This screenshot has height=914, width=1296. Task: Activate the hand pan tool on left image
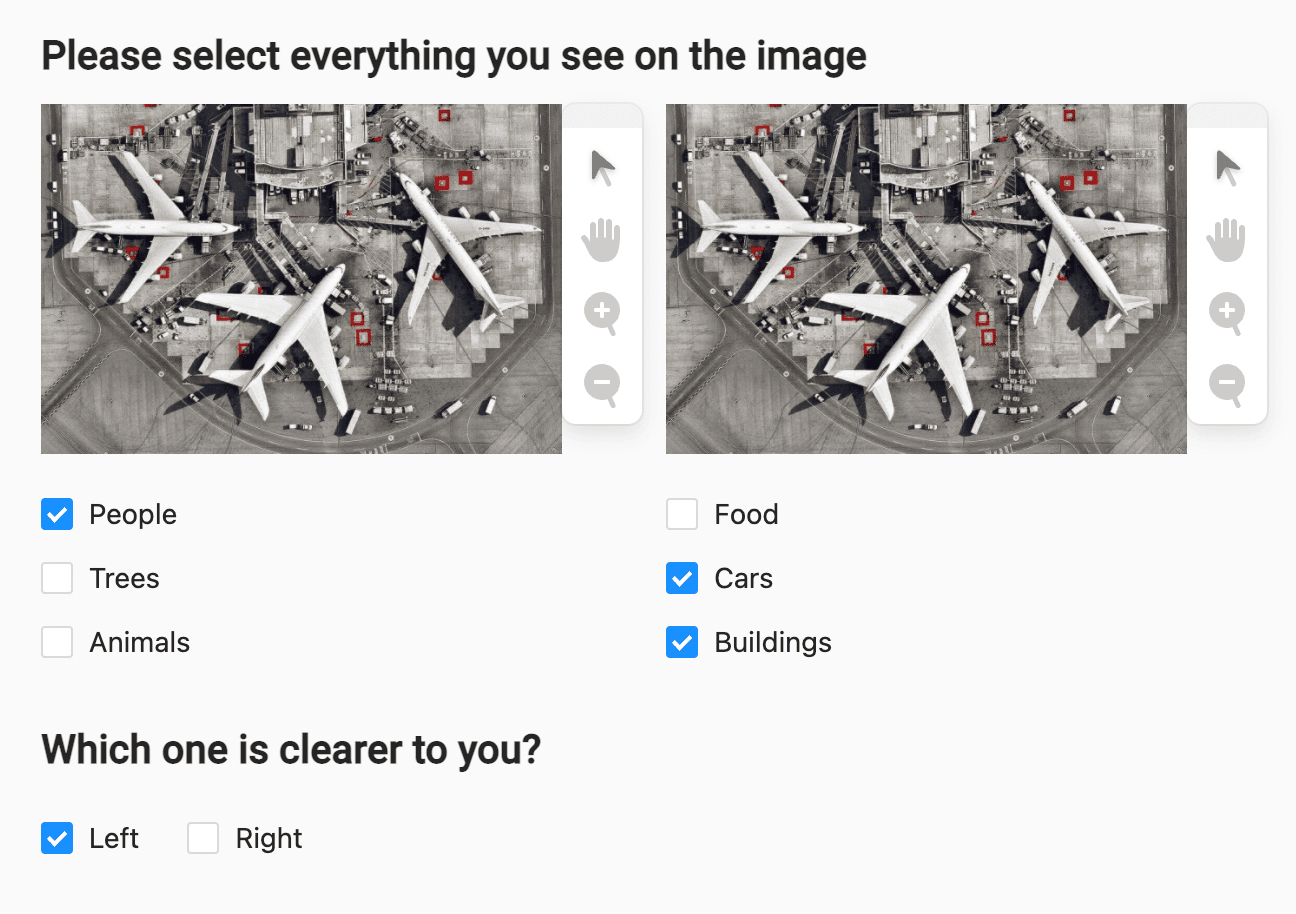(x=602, y=241)
